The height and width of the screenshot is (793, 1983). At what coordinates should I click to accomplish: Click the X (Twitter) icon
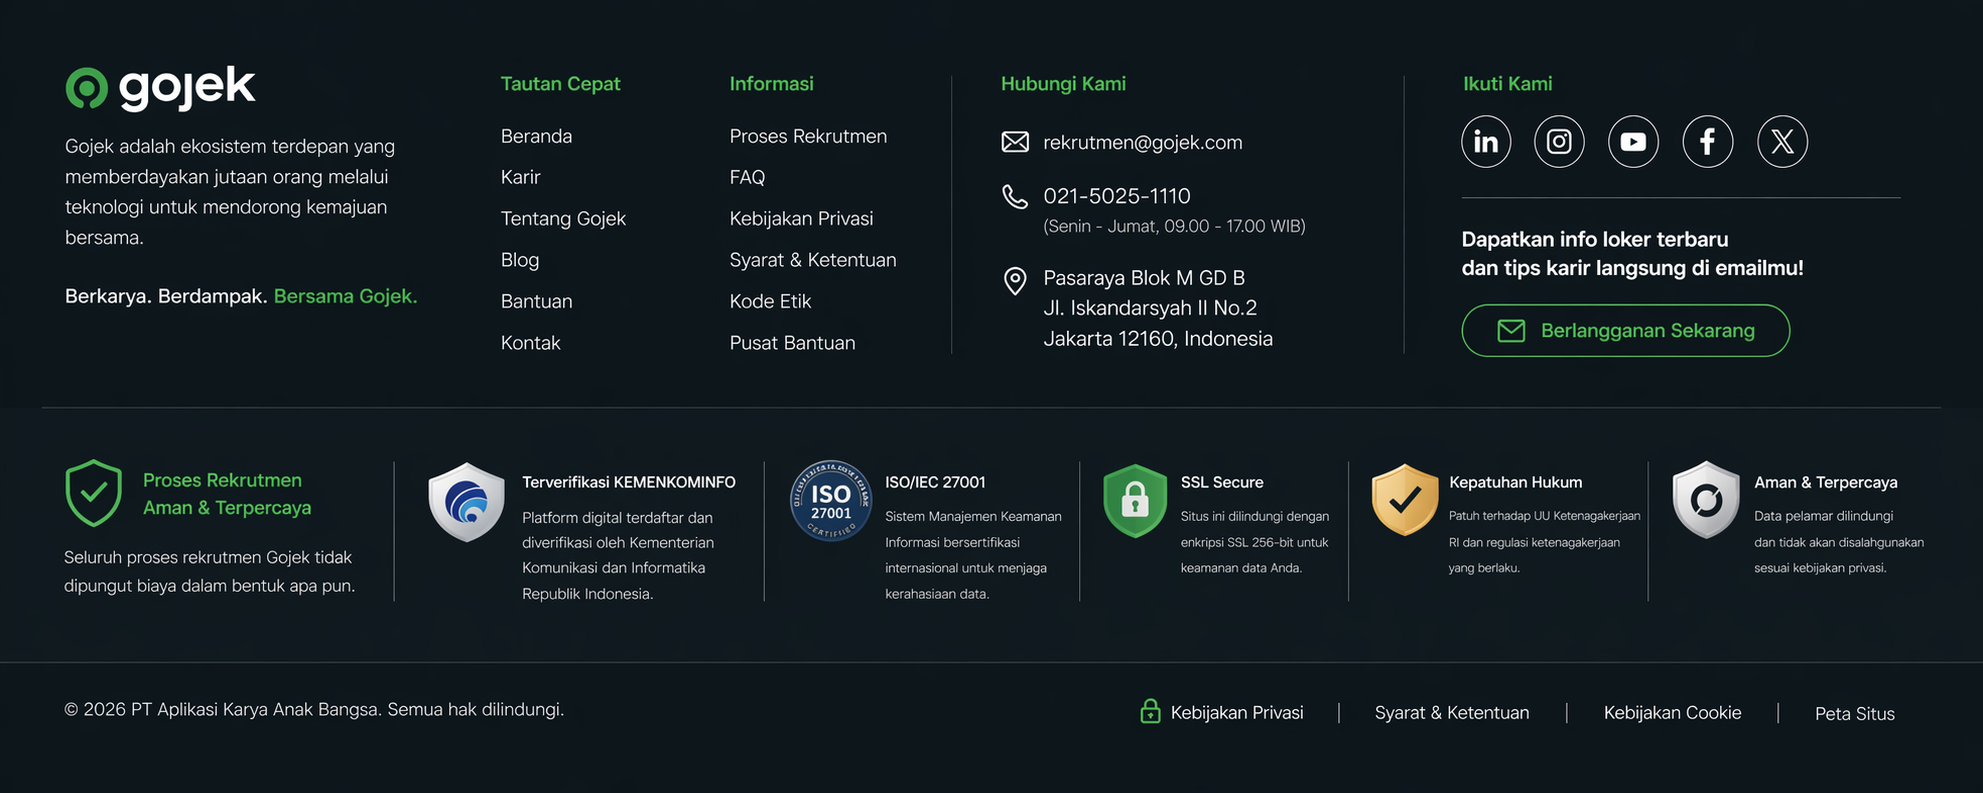tap(1782, 142)
